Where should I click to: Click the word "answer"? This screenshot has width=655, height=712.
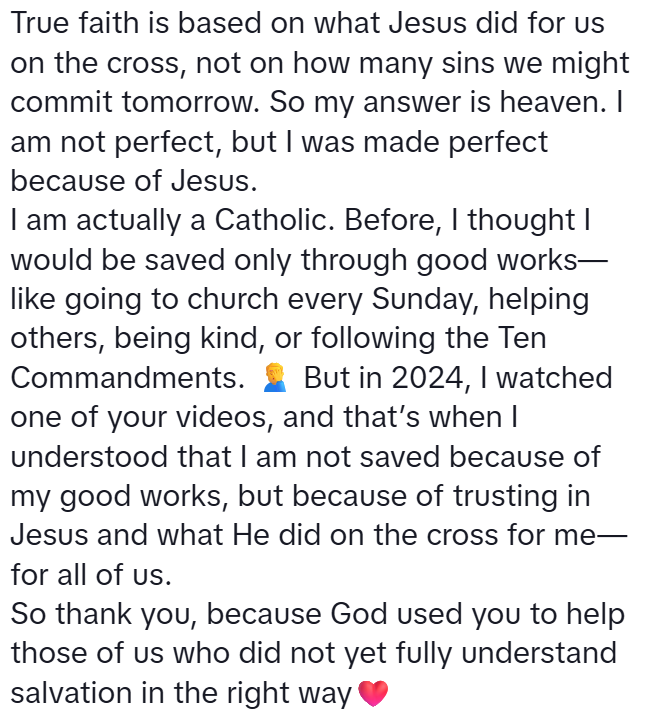[368, 102]
